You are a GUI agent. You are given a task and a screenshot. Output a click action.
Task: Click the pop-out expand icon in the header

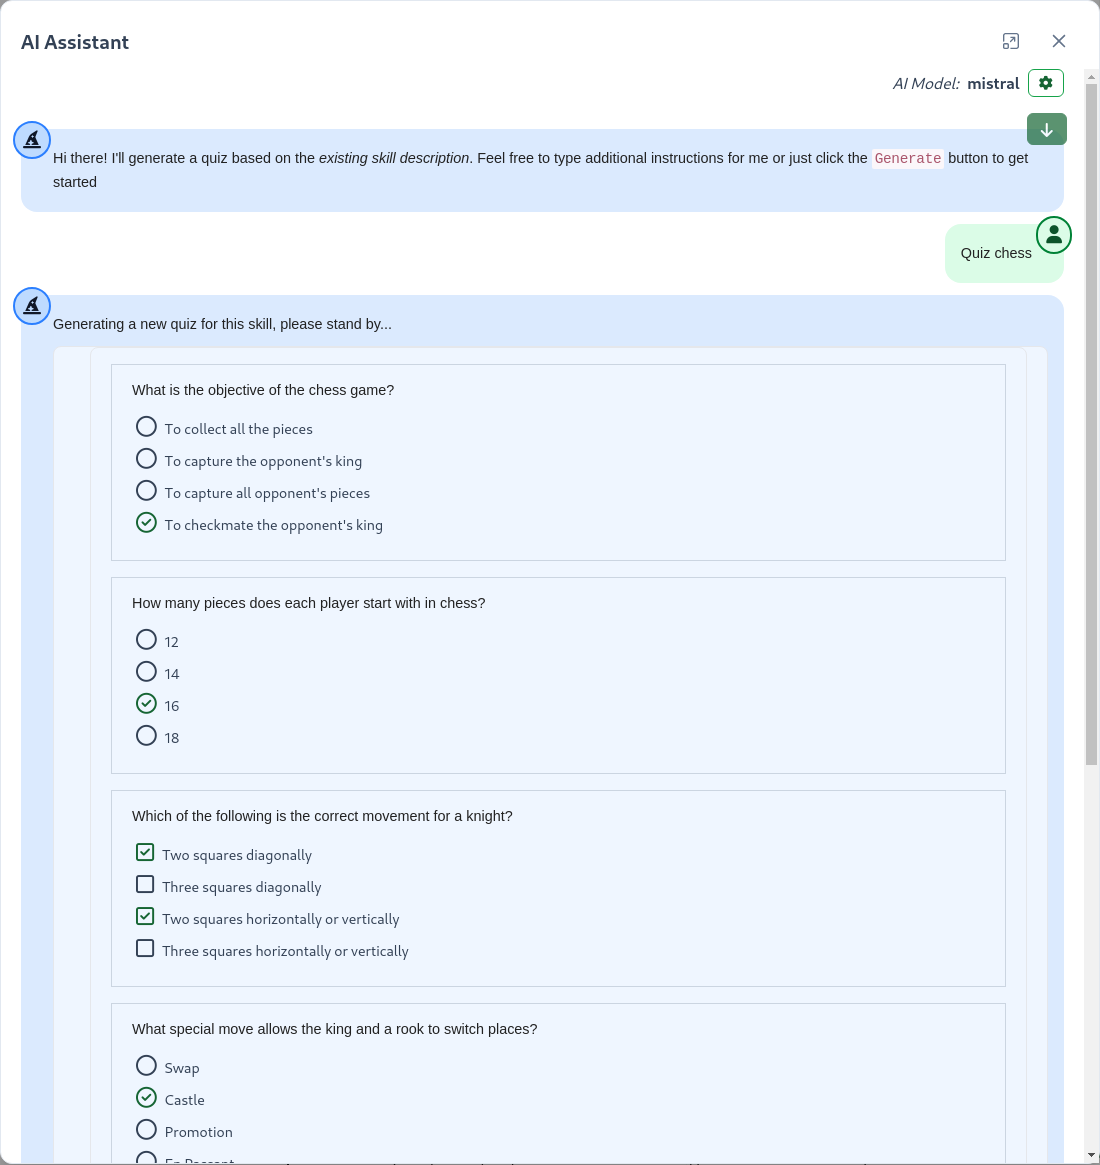tap(1010, 41)
